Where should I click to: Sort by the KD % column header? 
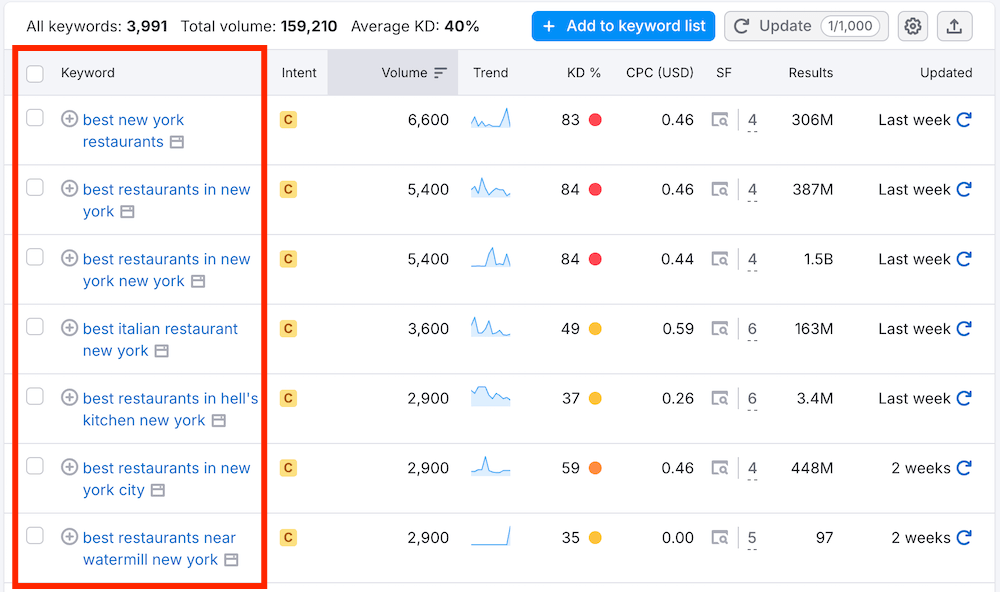click(x=581, y=73)
